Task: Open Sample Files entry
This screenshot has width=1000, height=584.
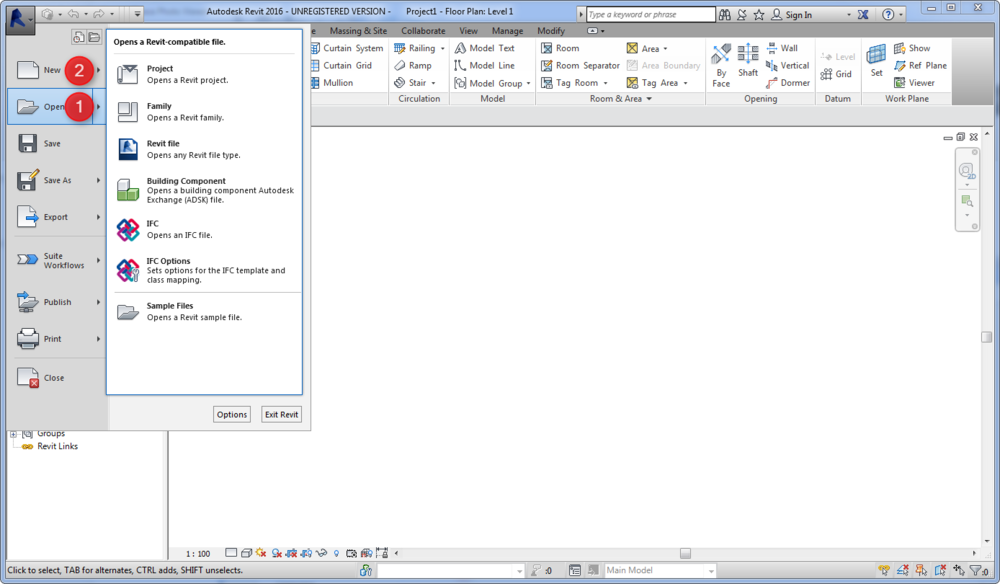Action: click(x=204, y=311)
